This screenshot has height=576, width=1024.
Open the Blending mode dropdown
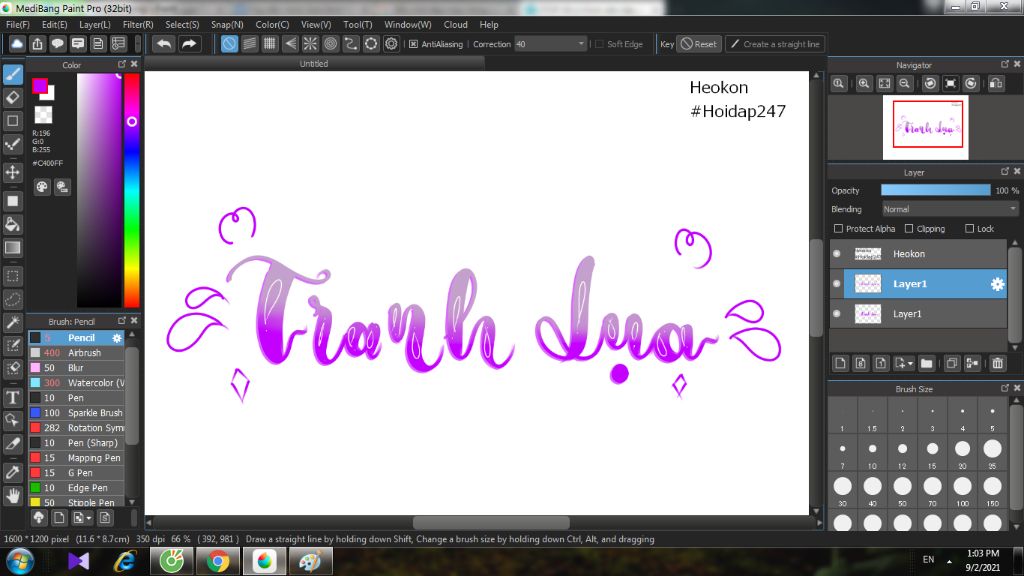point(949,209)
